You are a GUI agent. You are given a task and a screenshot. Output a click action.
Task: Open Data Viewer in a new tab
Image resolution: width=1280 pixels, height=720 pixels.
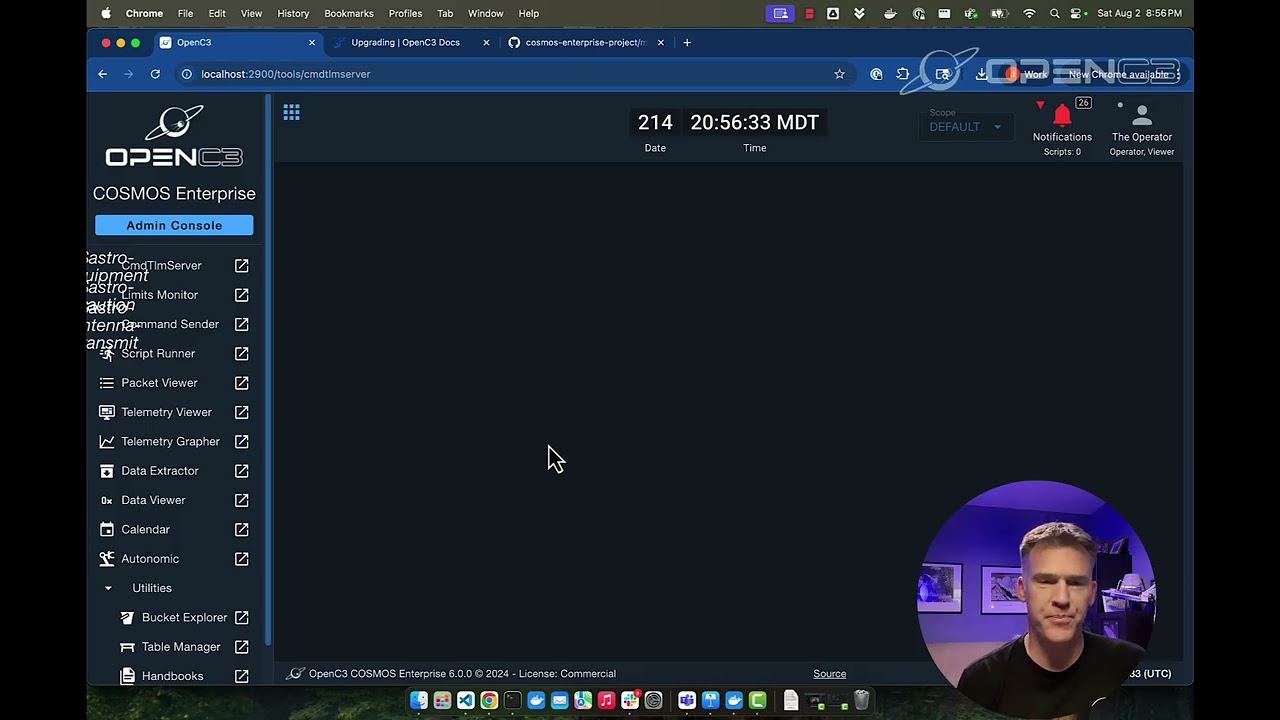point(242,500)
